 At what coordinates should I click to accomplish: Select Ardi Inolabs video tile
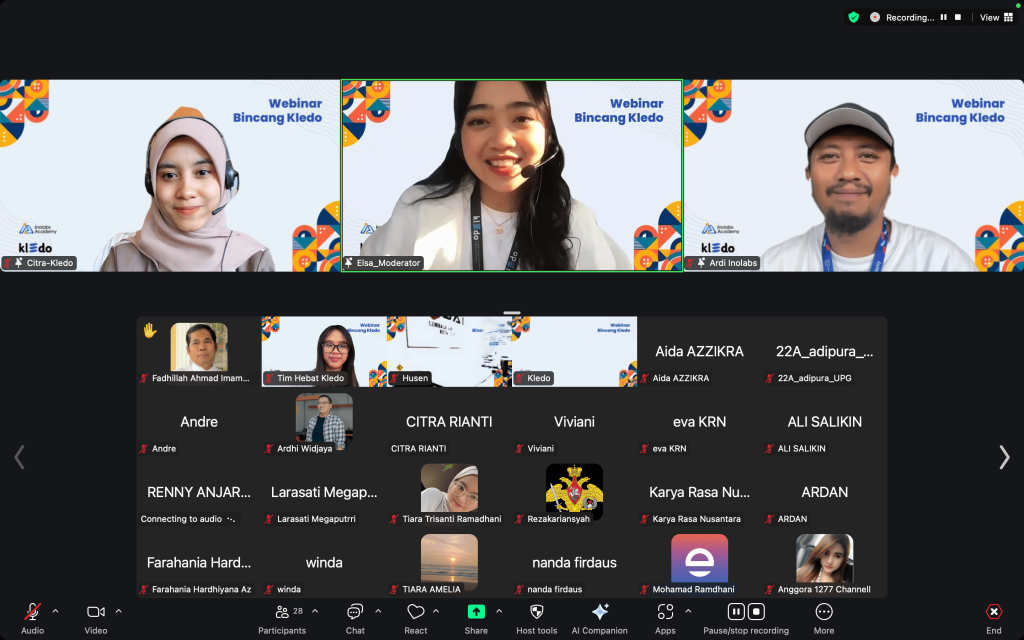tap(854, 176)
